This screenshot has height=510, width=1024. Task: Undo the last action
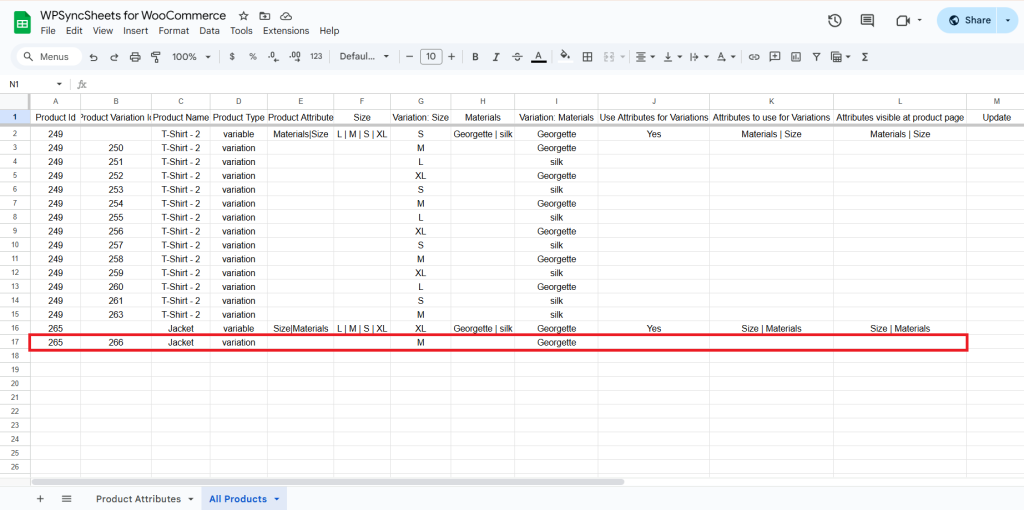point(93,57)
